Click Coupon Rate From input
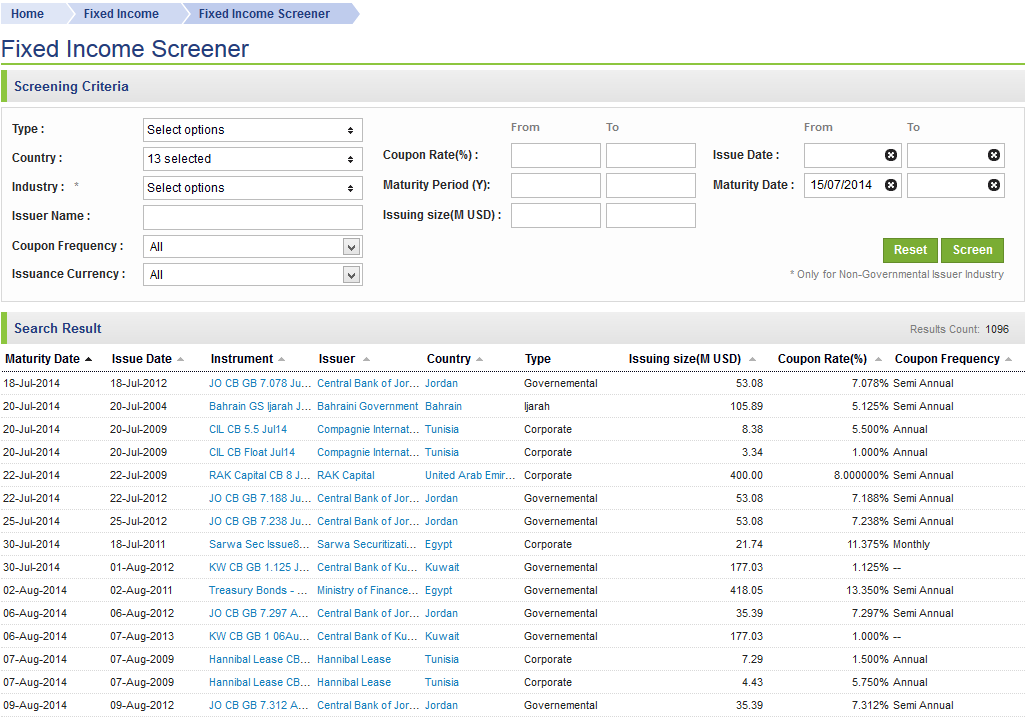Screen dimensions: 1025x723 tap(556, 156)
